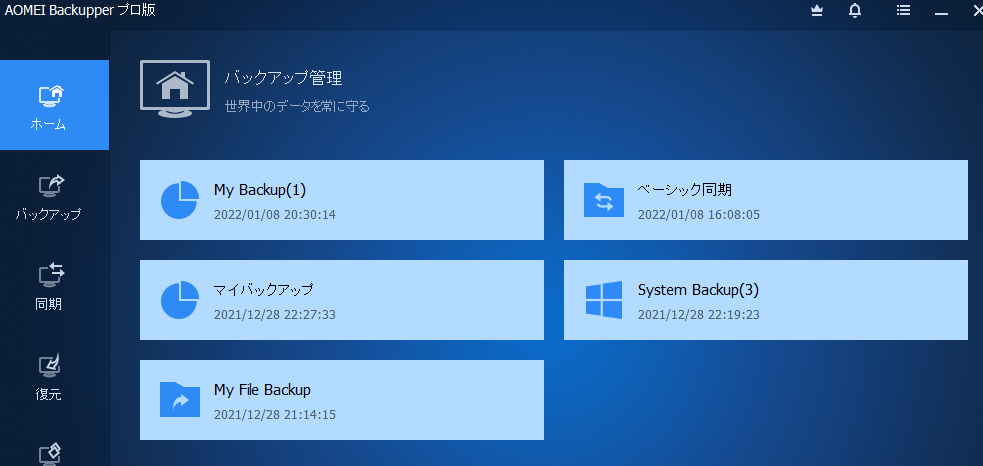The width and height of the screenshot is (983, 466).
Task: Minimize the AOMEI Backupper window
Action: (x=941, y=12)
